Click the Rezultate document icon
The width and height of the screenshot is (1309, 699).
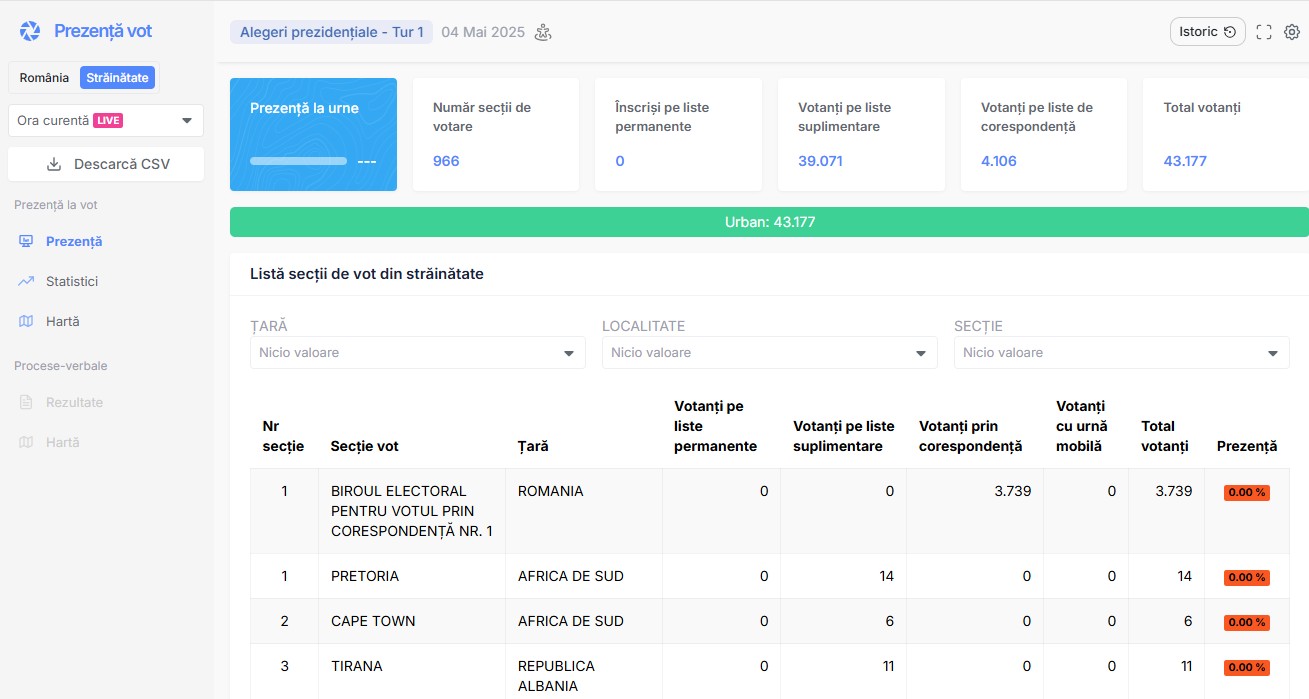click(26, 403)
